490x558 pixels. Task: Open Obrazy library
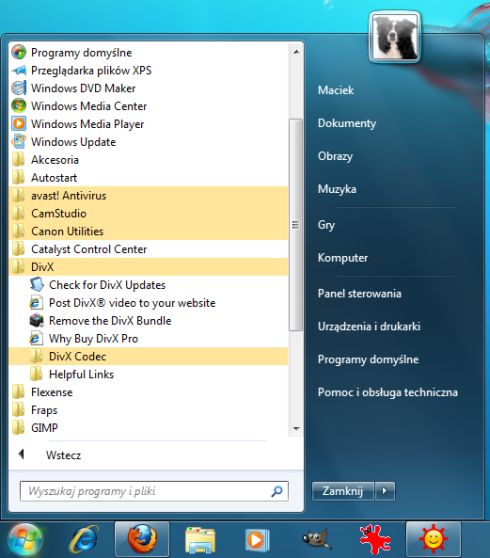(335, 156)
